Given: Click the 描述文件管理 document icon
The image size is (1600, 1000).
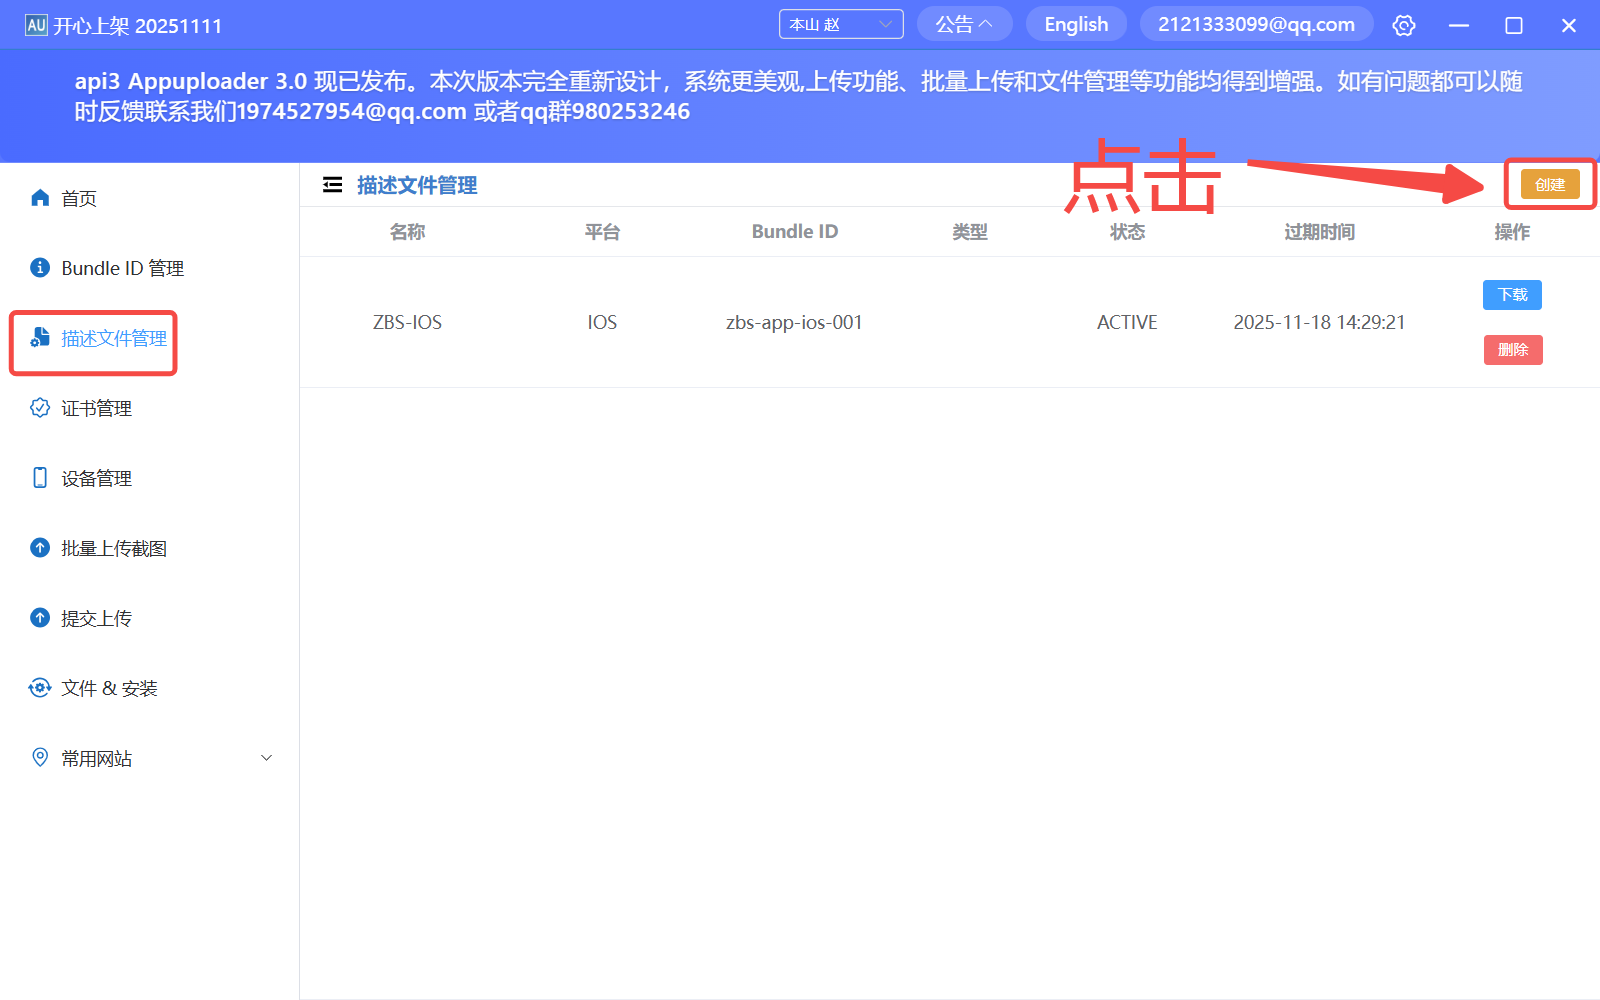Looking at the screenshot, I should [x=39, y=337].
